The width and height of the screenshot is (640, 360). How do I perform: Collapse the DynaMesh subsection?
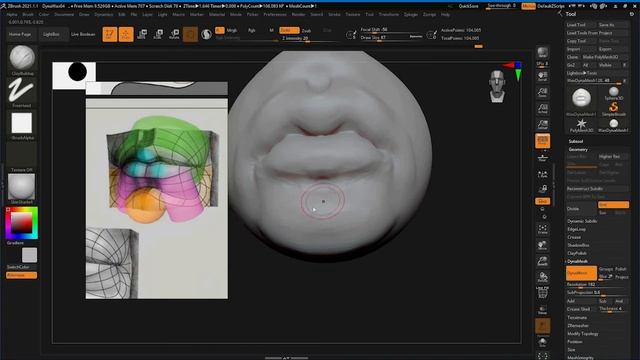[x=578, y=261]
